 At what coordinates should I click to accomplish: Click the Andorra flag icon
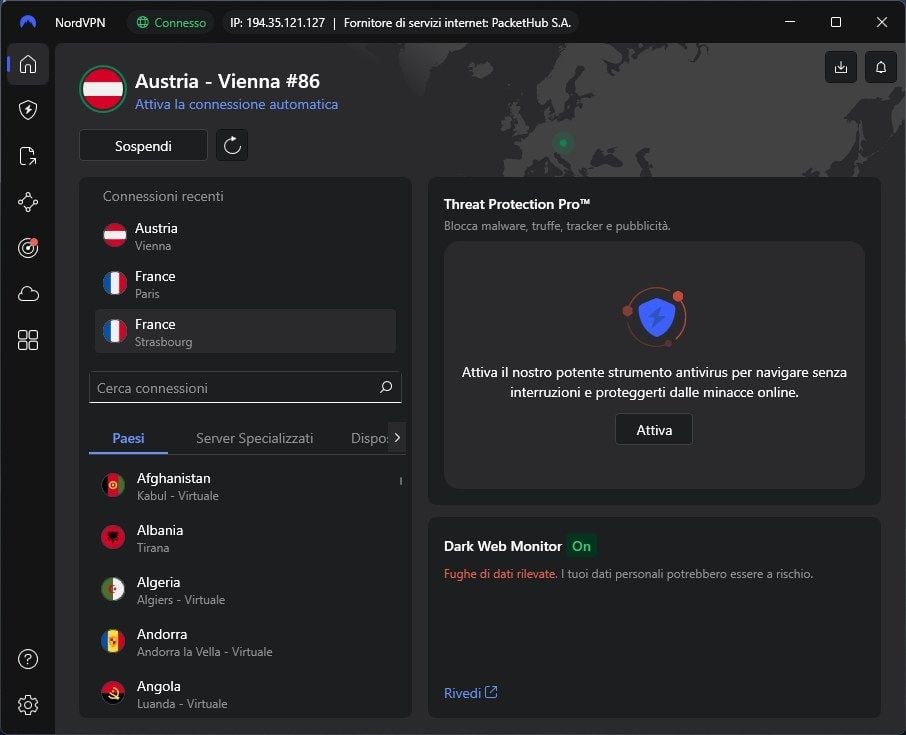pos(113,641)
